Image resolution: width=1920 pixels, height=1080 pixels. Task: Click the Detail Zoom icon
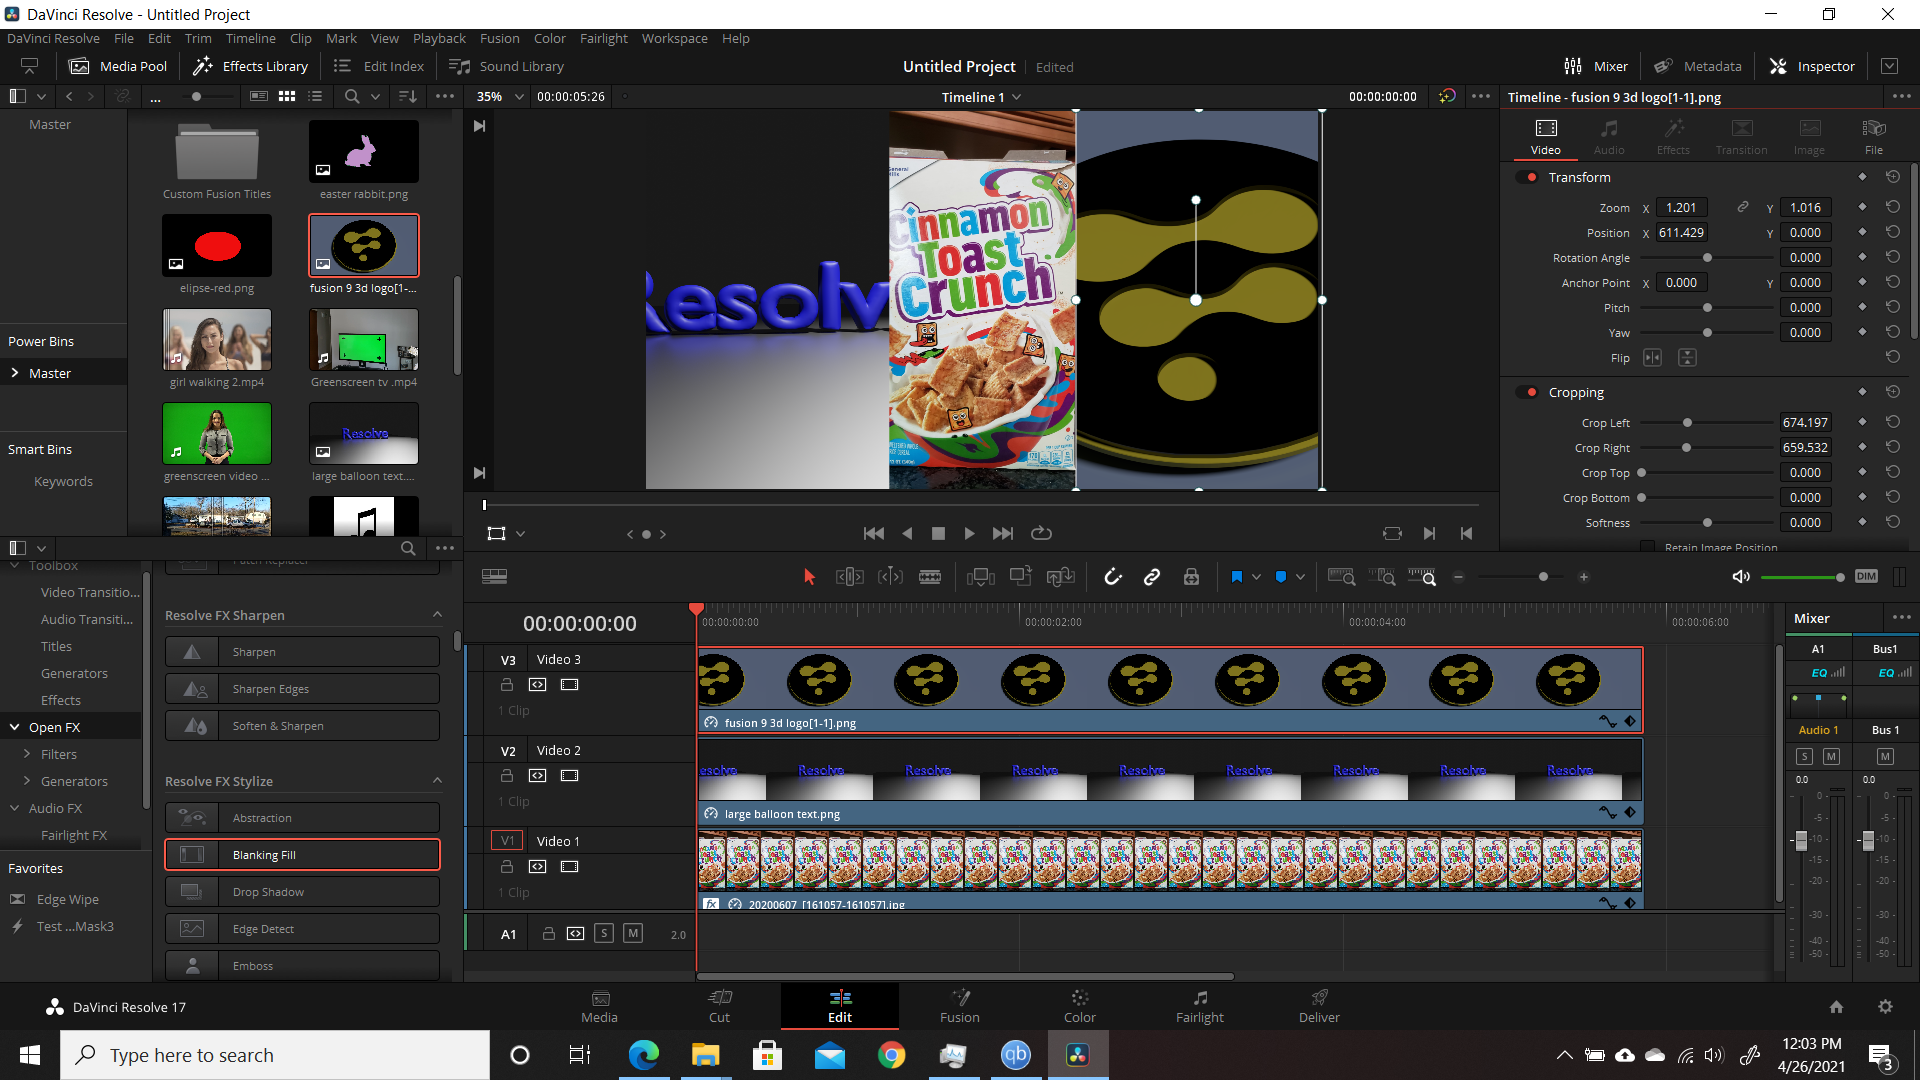(x=1382, y=577)
